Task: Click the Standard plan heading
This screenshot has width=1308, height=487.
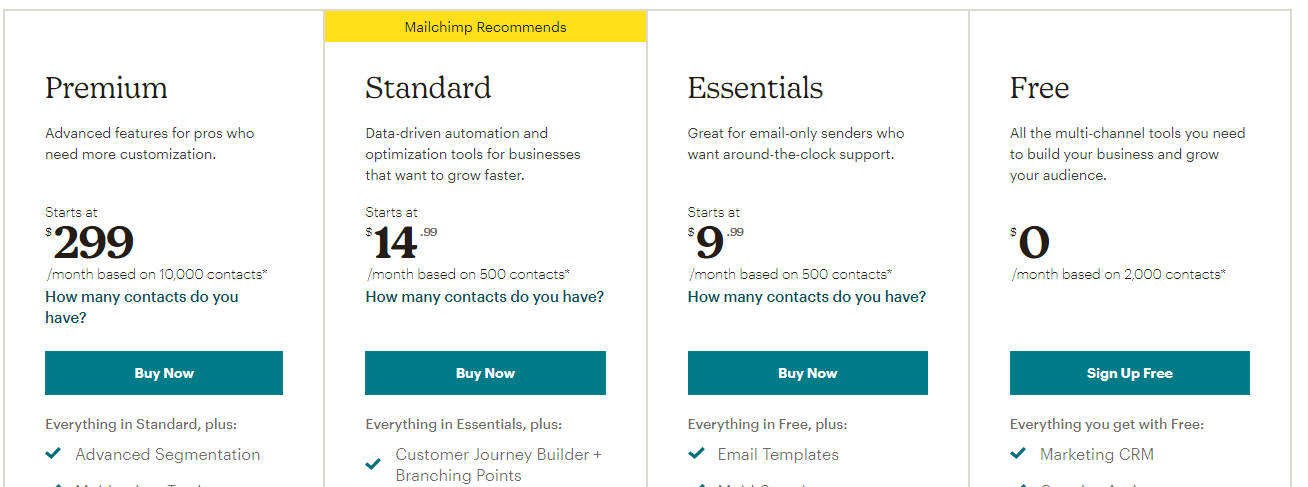Action: 428,88
